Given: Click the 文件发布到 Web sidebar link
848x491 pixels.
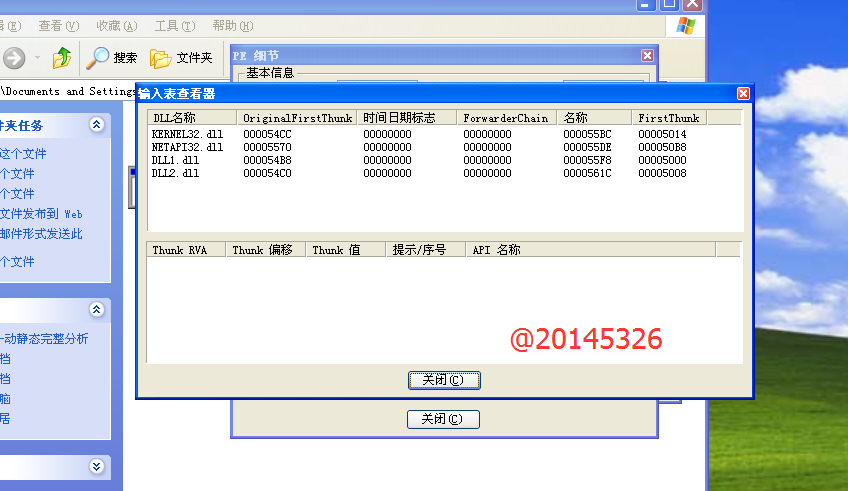Looking at the screenshot, I should (41, 214).
